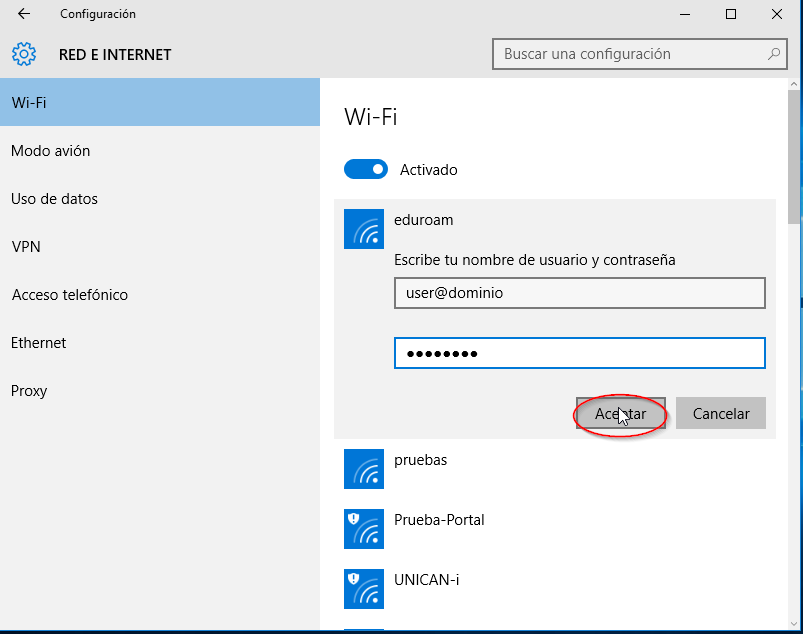The image size is (803, 634).
Task: Click the scrollbar down arrow
Action: click(794, 624)
